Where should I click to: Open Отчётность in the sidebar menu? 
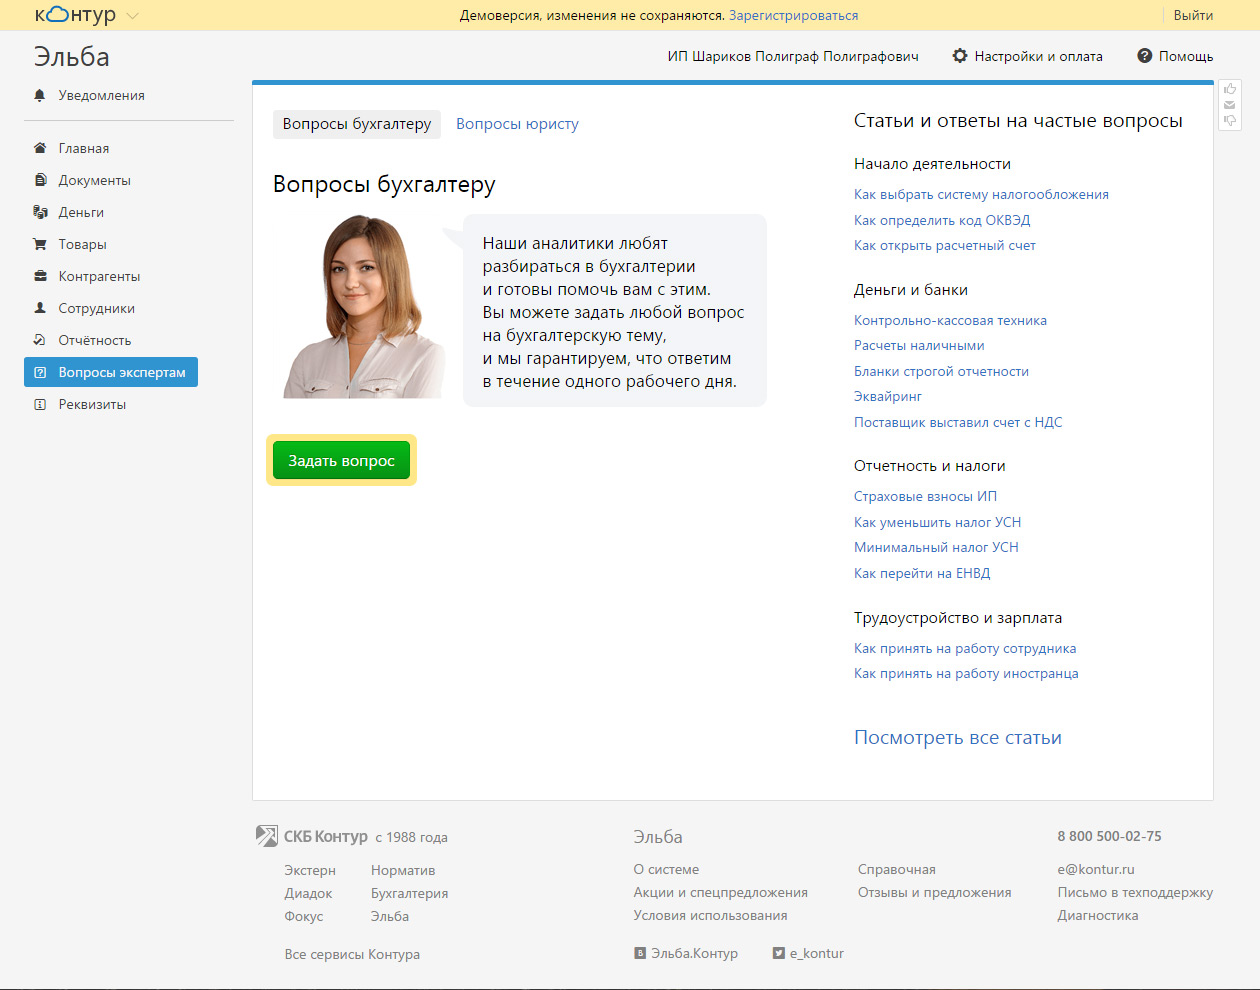[94, 340]
